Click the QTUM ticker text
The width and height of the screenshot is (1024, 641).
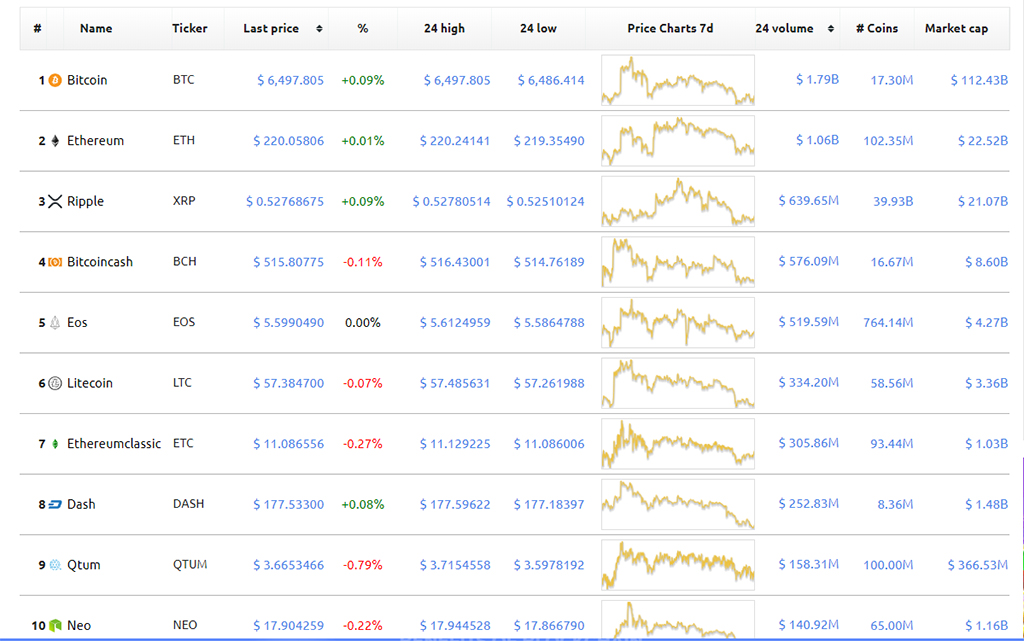pyautogui.click(x=190, y=565)
